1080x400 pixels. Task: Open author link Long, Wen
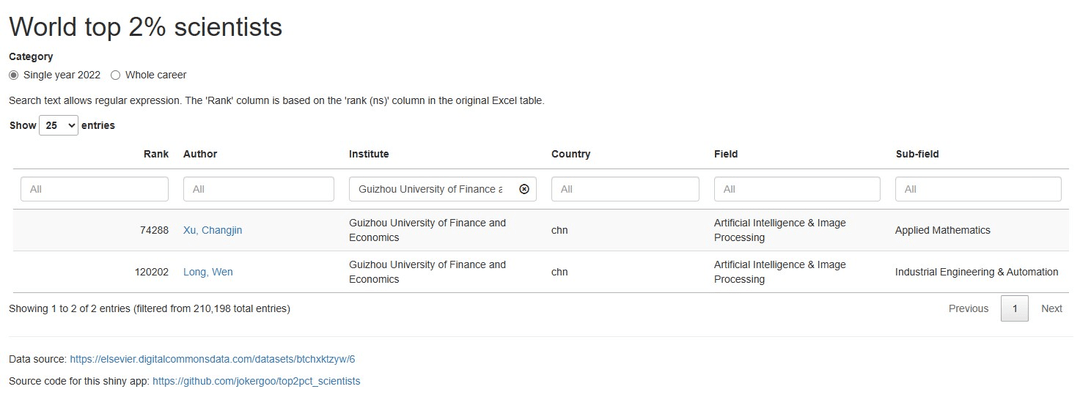pos(208,272)
